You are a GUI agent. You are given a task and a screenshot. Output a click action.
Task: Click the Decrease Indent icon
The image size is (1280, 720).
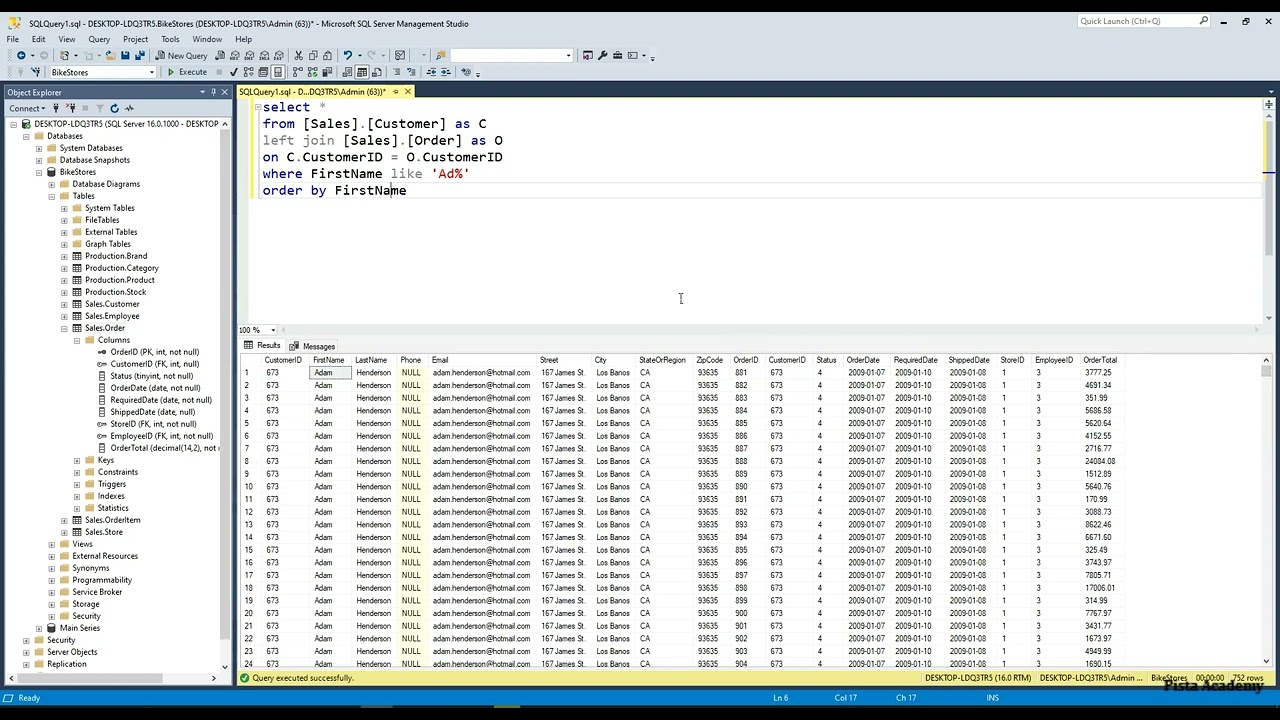coord(432,72)
